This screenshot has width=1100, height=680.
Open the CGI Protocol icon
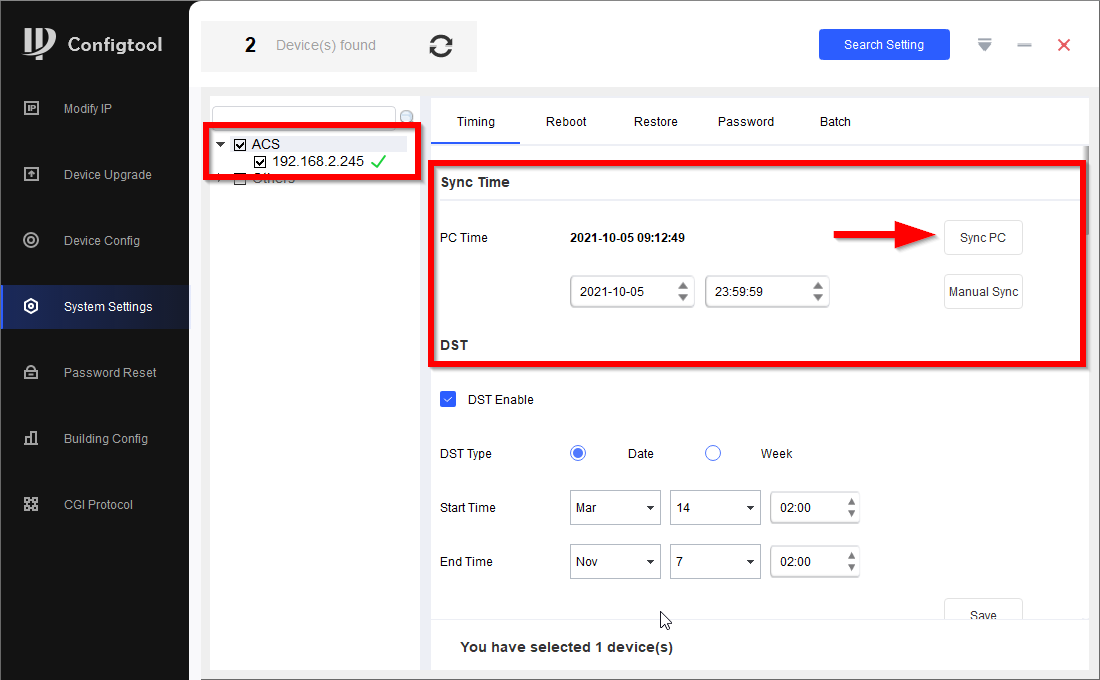tap(32, 504)
